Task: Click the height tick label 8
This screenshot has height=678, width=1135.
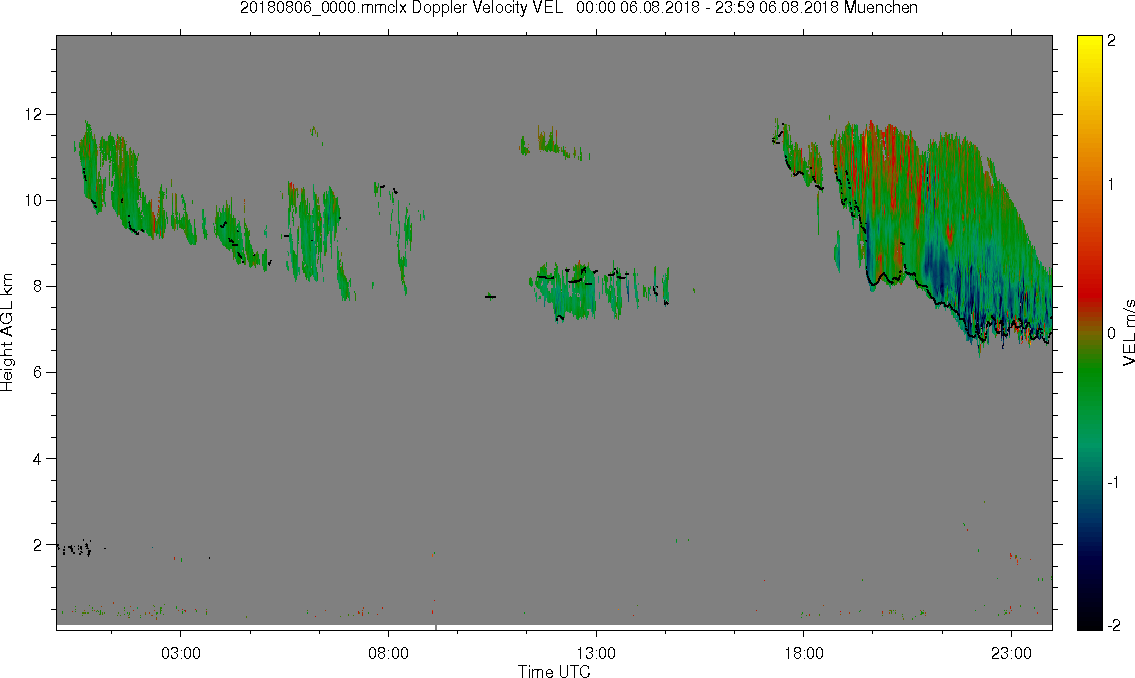Action: tap(38, 287)
